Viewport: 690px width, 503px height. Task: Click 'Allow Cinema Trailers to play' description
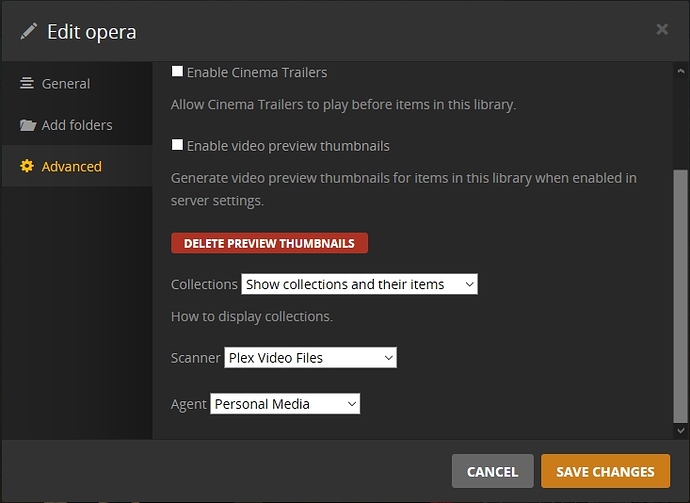point(343,105)
